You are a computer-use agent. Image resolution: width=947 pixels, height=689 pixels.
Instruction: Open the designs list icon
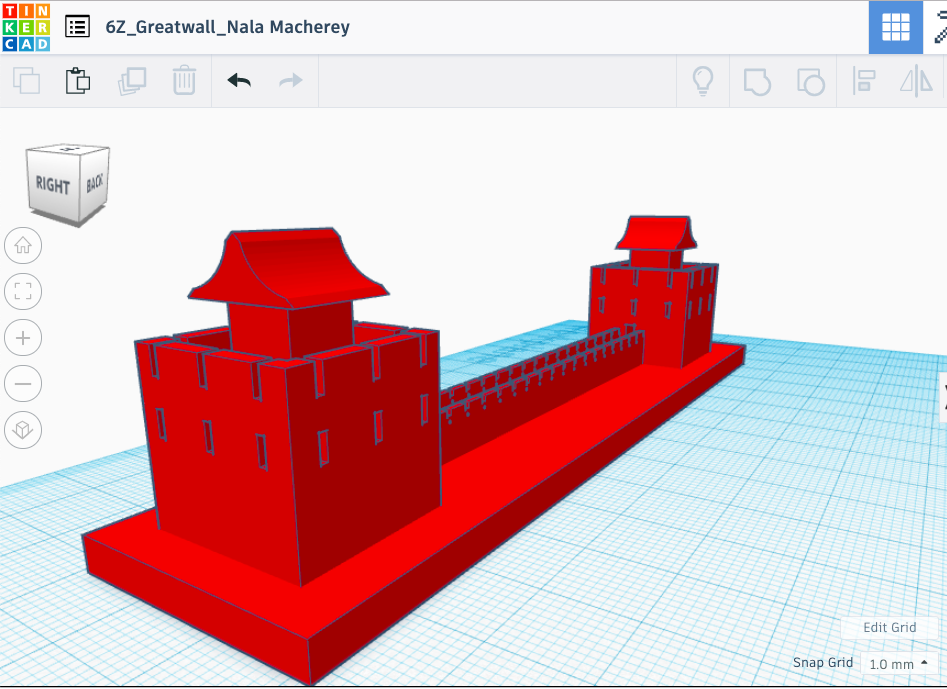(78, 27)
